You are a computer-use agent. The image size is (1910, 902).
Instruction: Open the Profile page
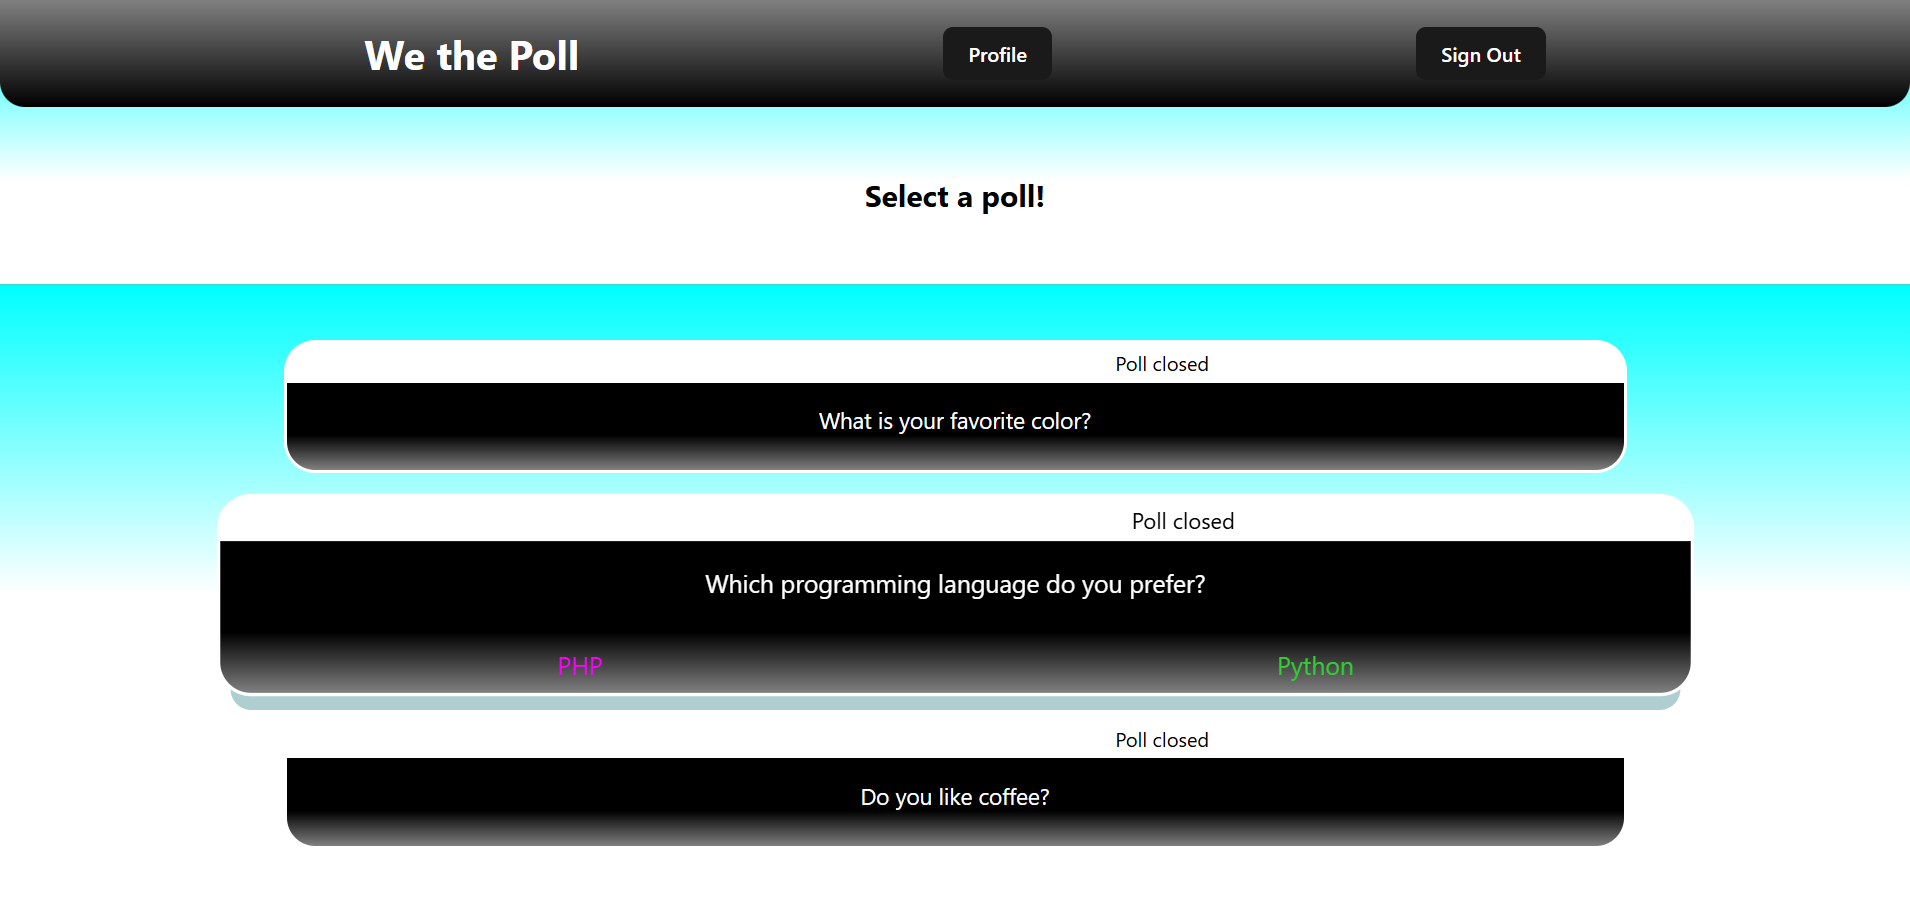point(997,55)
